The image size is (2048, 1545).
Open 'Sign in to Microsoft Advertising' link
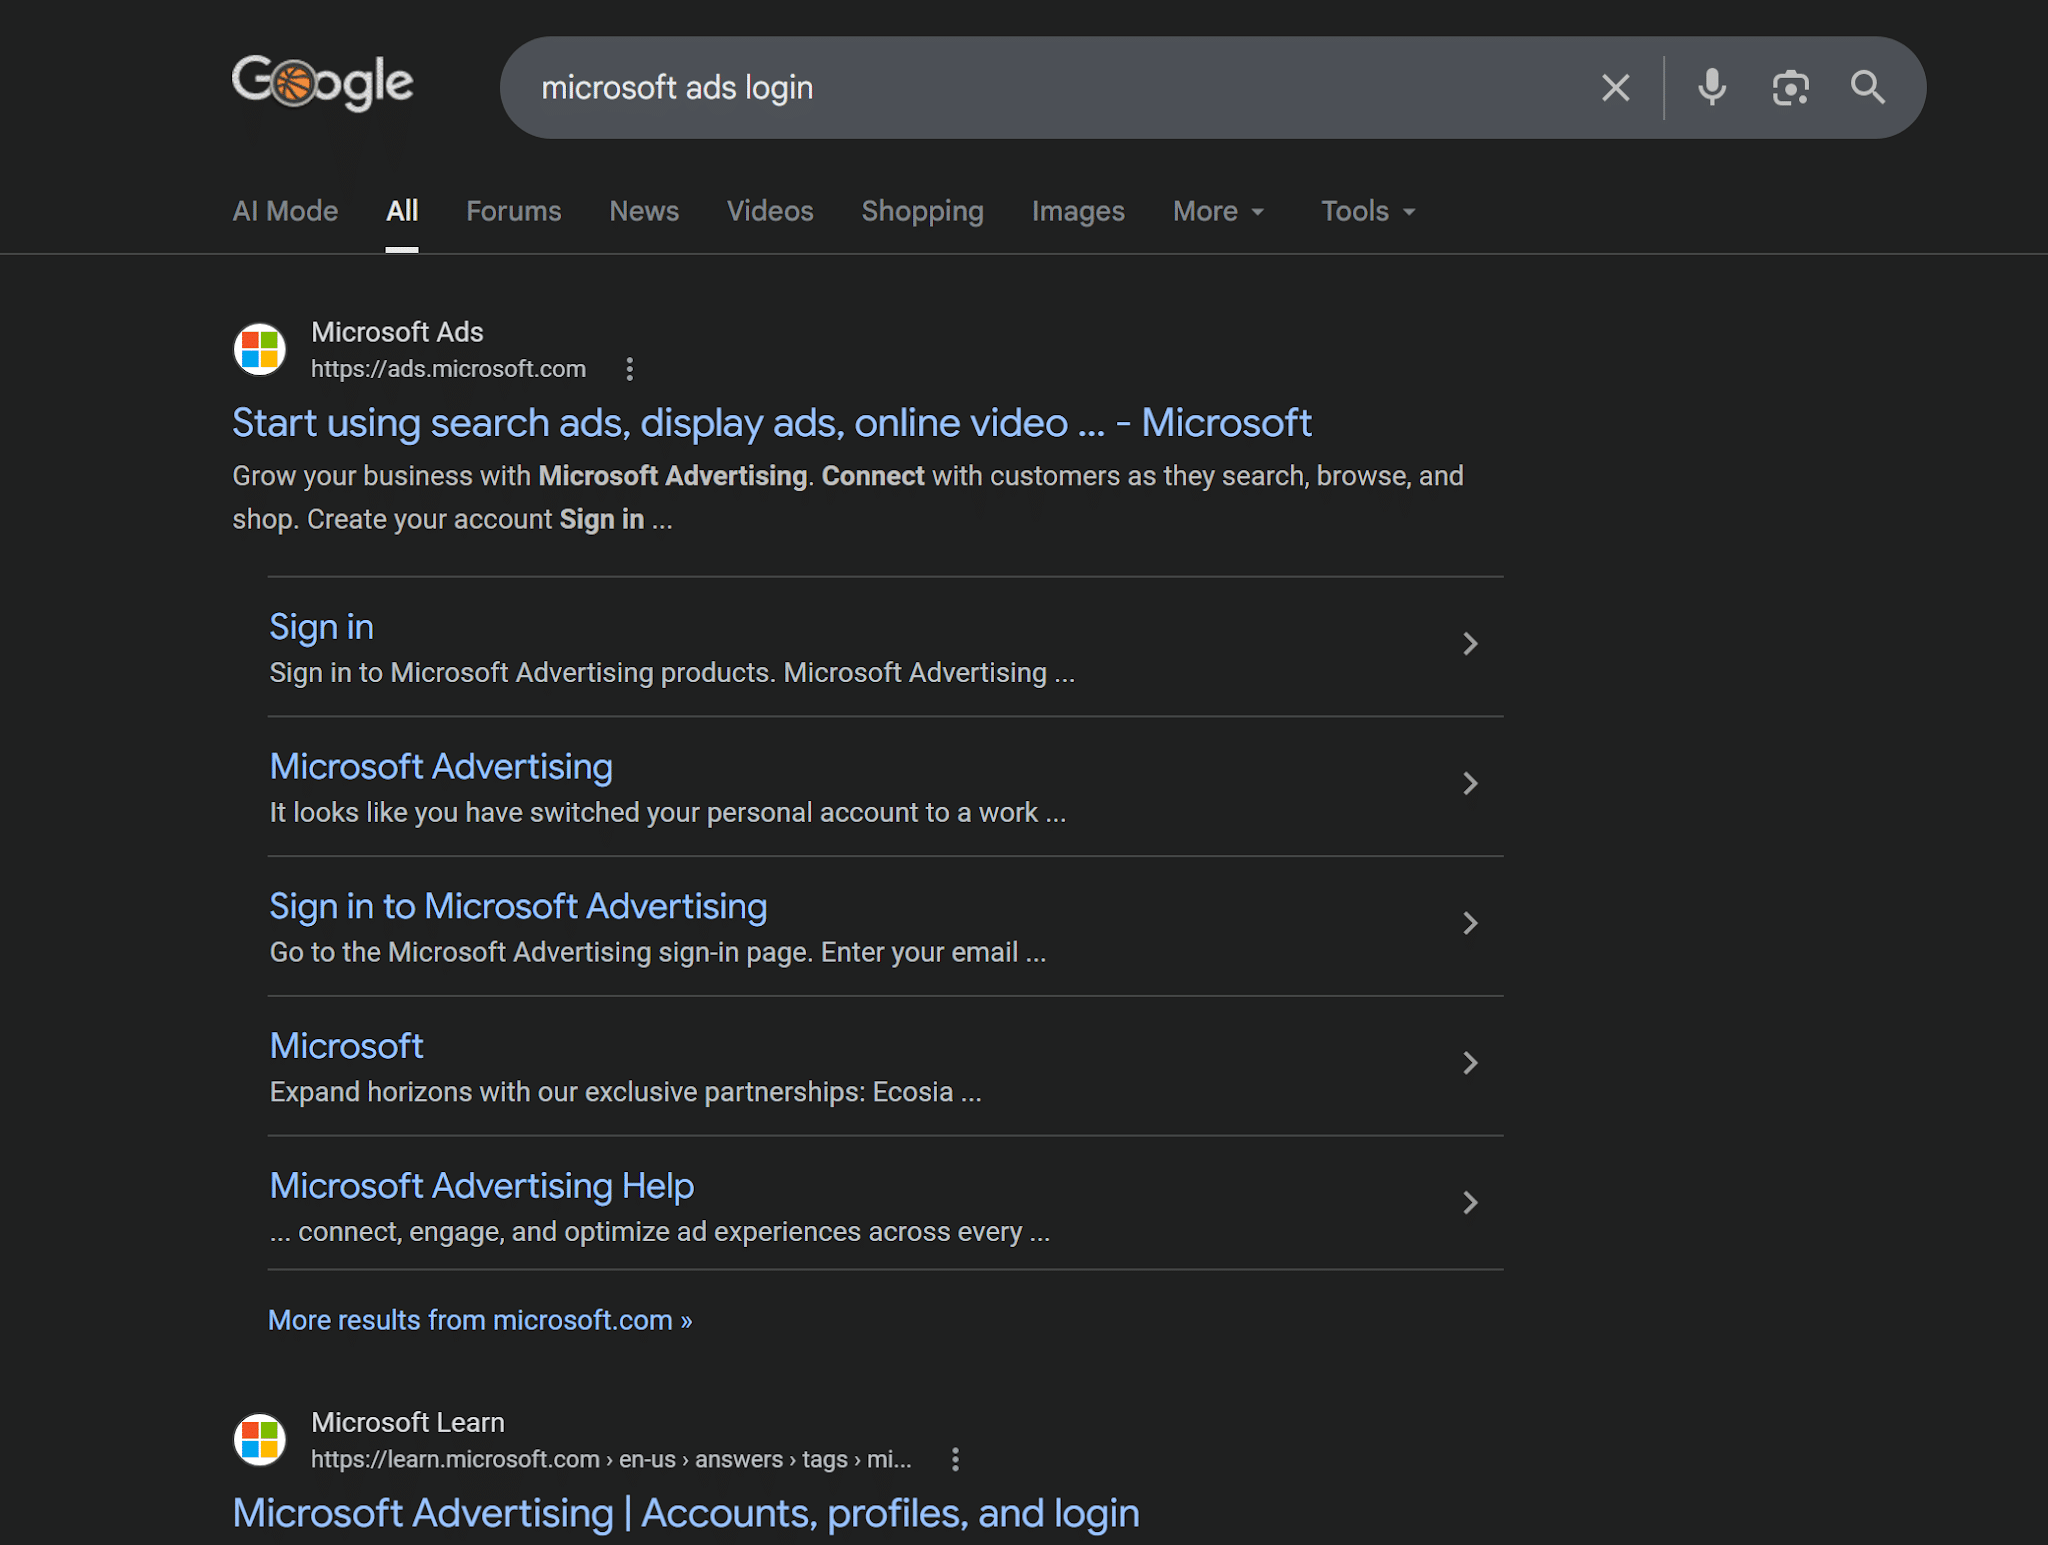(x=518, y=906)
